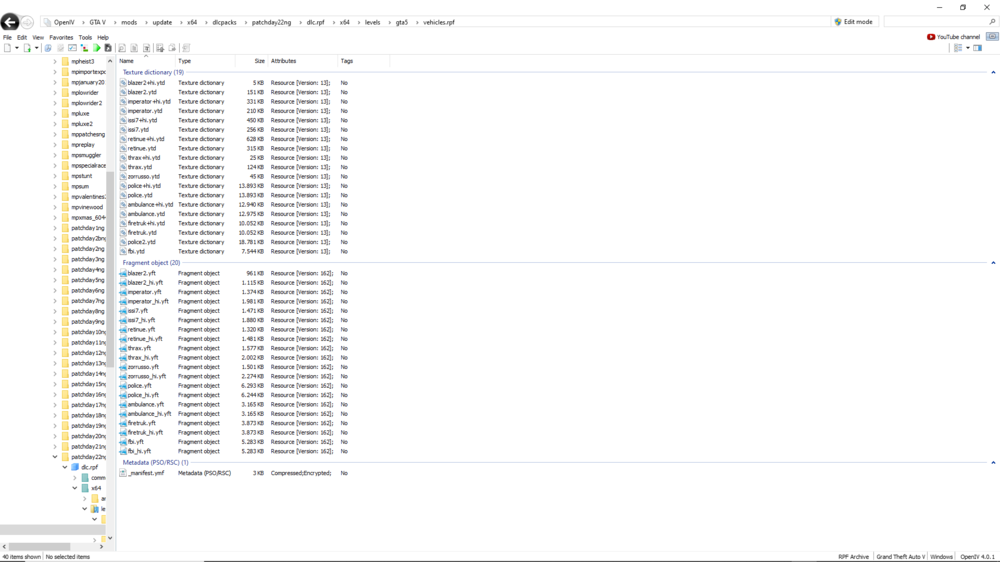Screen dimensions: 1000x562
Task: Click the thrax_hi.yft file icon
Action: coord(123,358)
